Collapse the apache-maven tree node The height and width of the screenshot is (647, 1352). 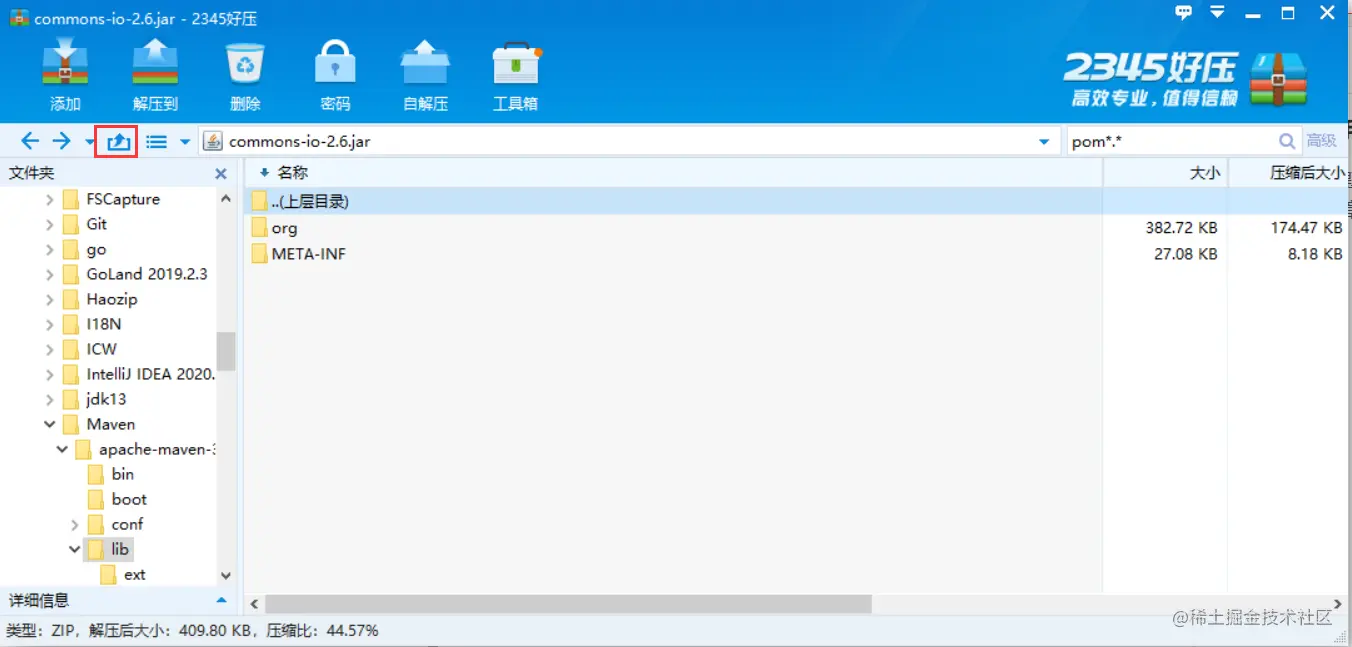(x=62, y=449)
